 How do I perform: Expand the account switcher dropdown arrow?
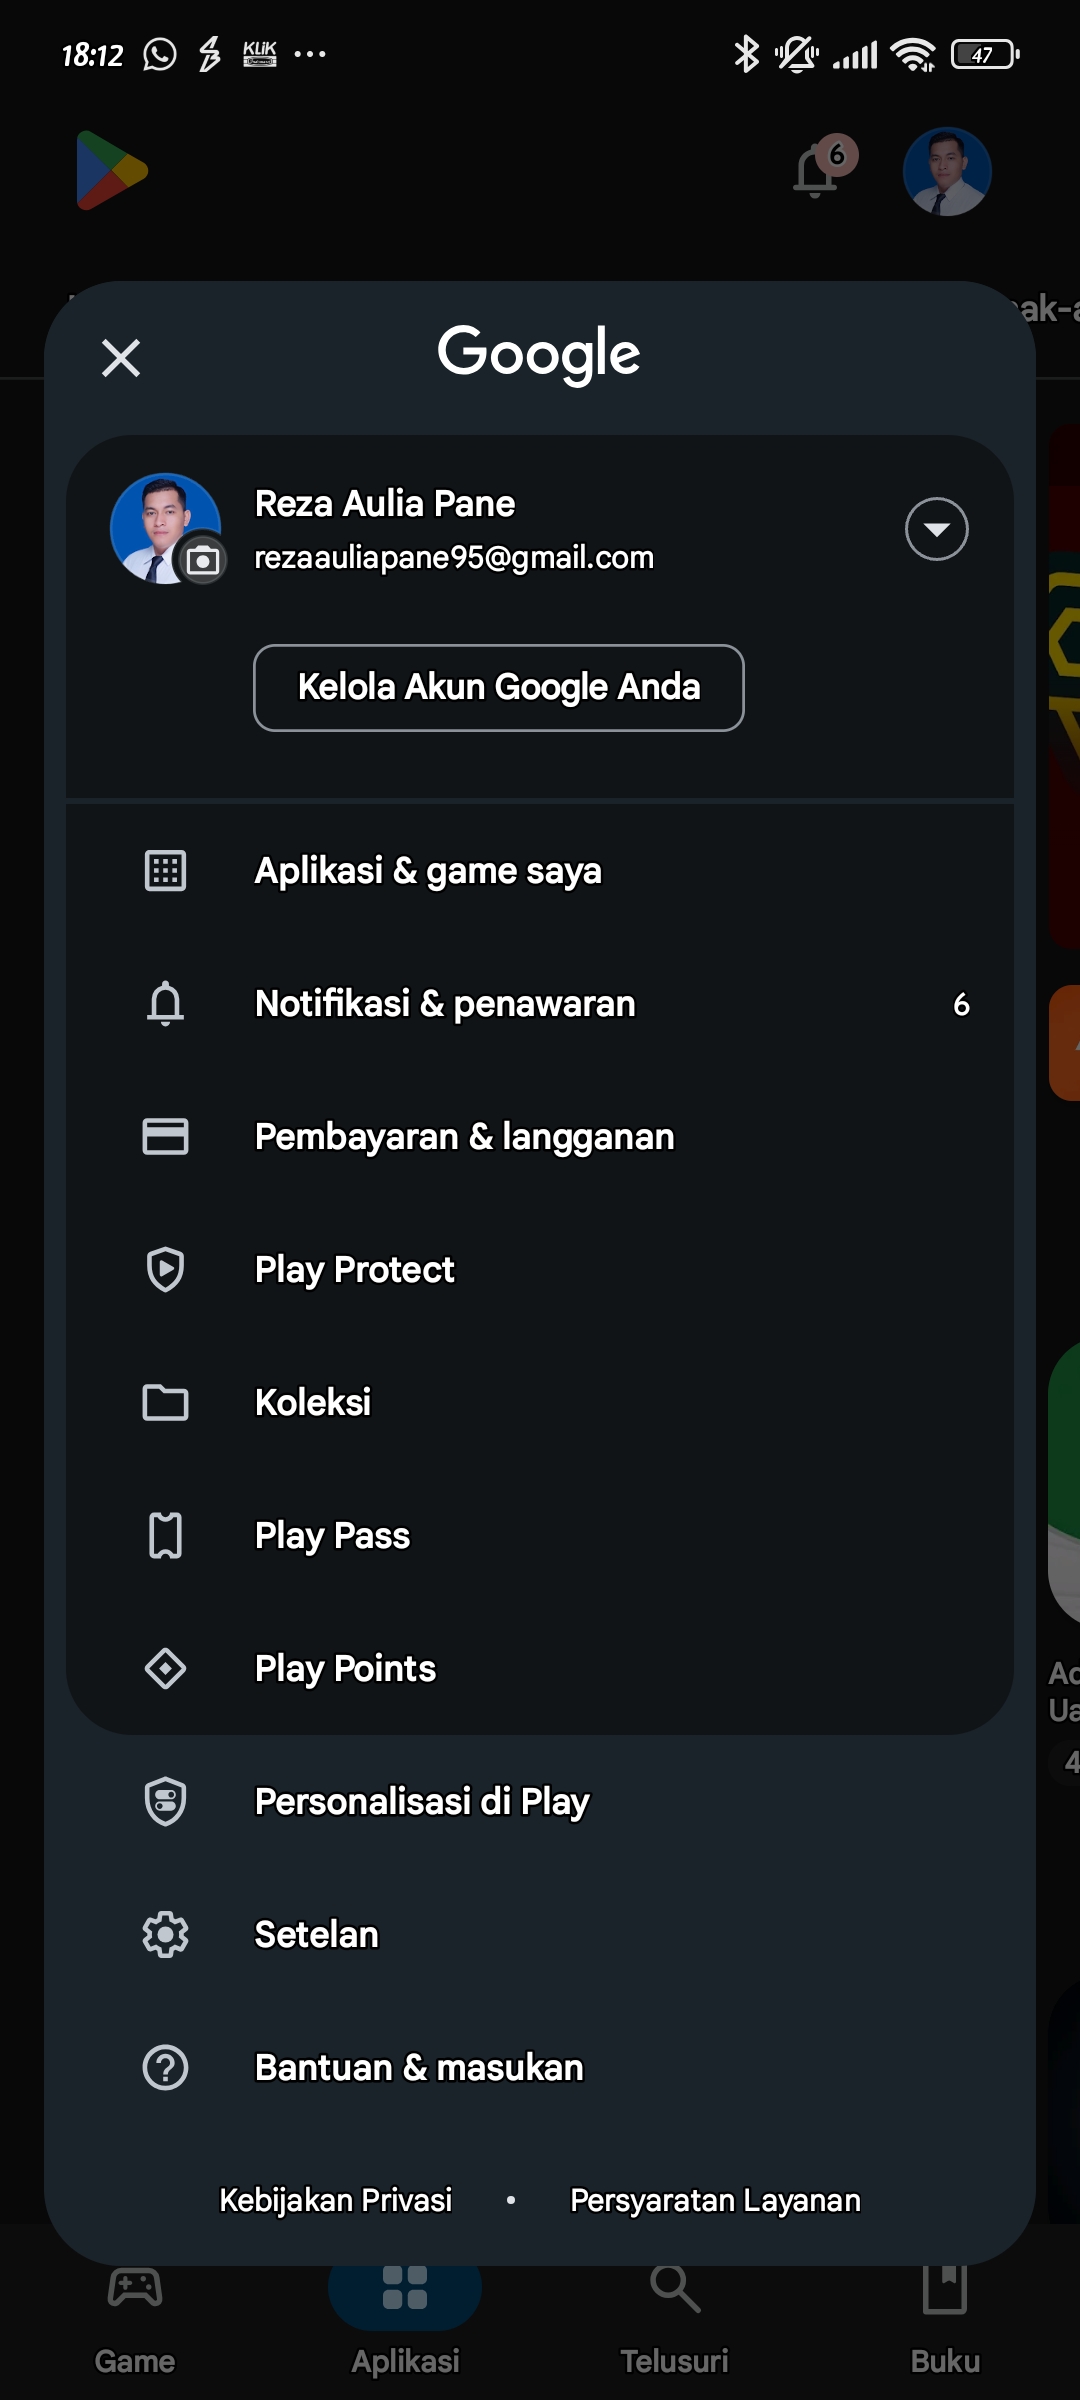point(936,529)
